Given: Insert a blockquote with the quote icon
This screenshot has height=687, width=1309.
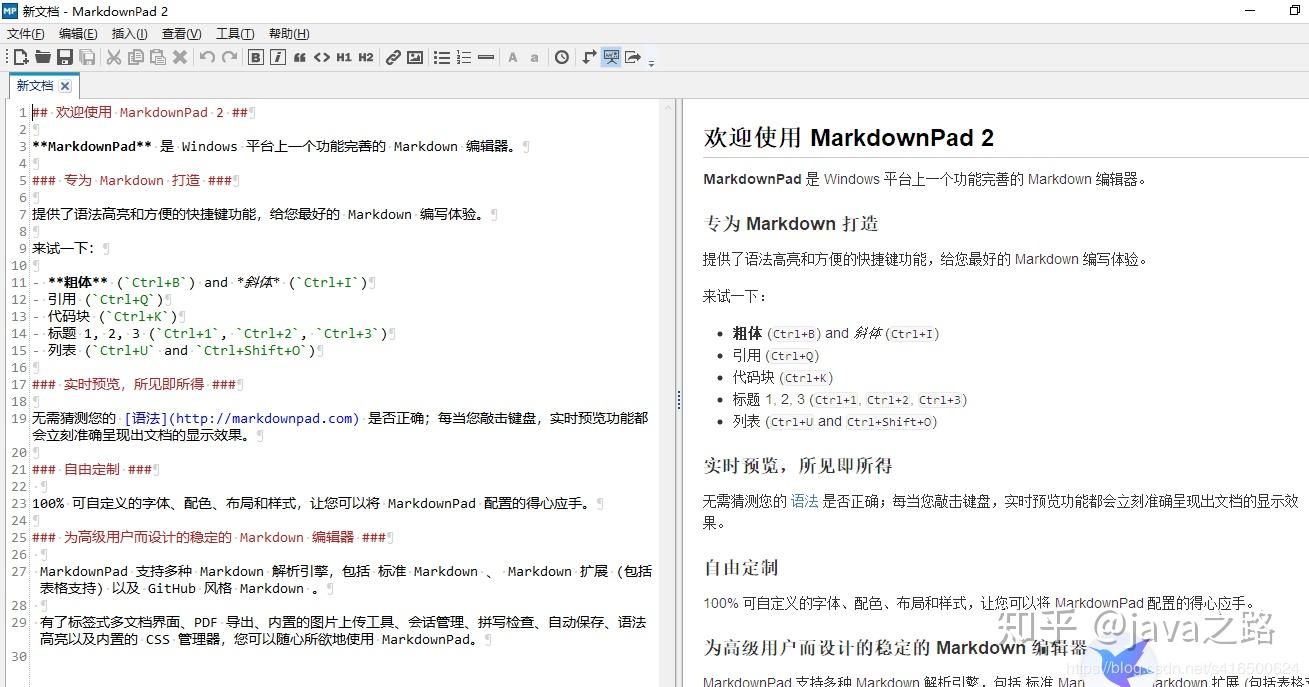Looking at the screenshot, I should pos(300,57).
